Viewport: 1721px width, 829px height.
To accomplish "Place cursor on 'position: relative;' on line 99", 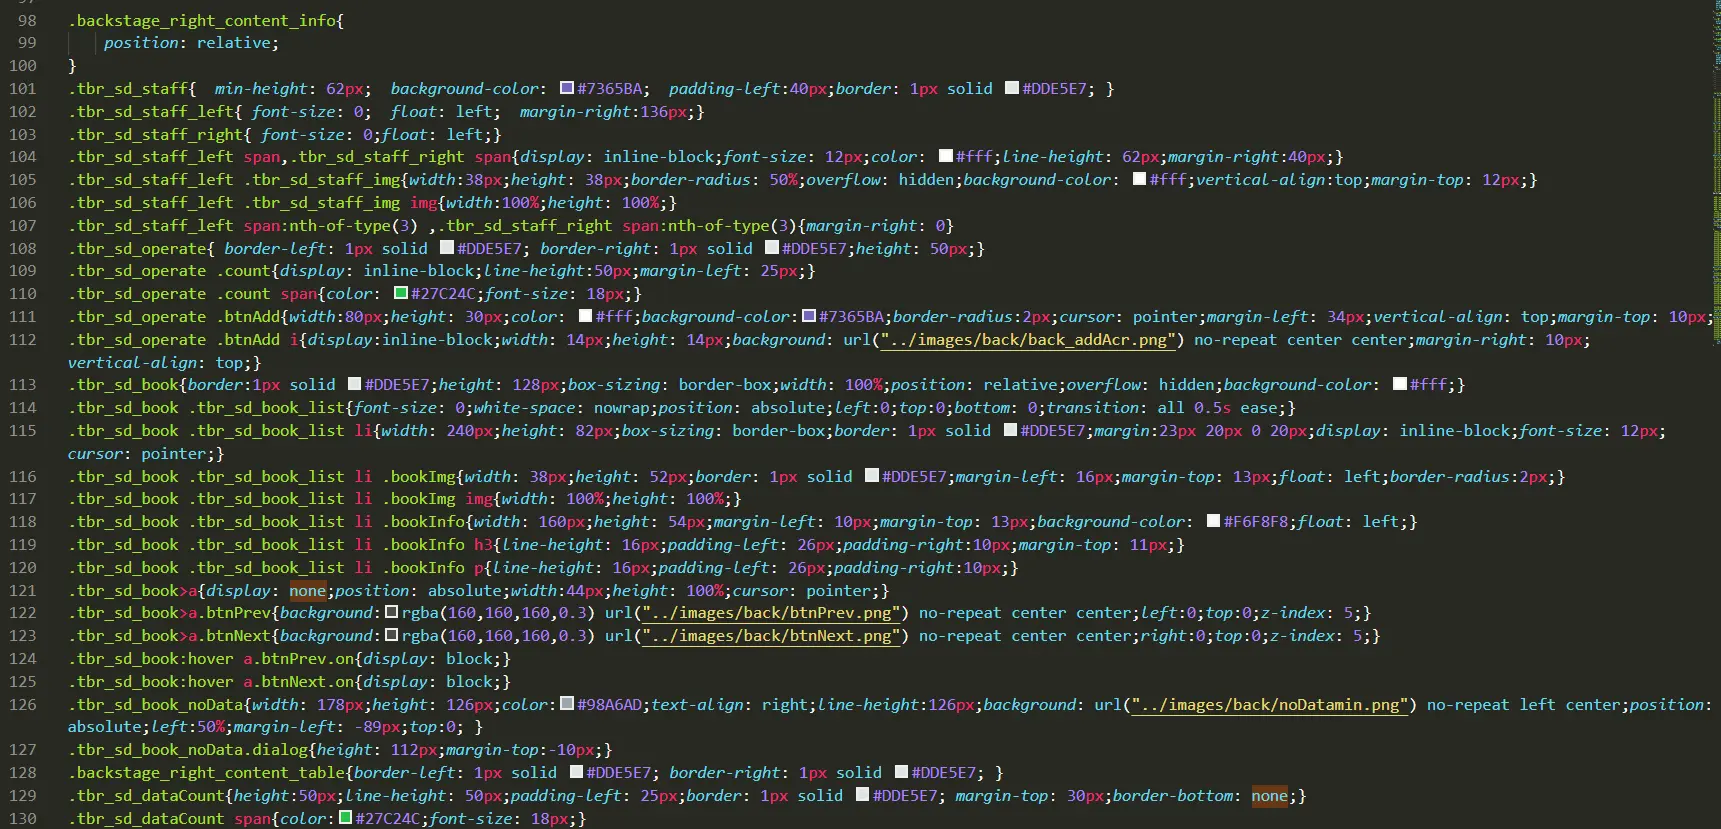I will coord(191,43).
